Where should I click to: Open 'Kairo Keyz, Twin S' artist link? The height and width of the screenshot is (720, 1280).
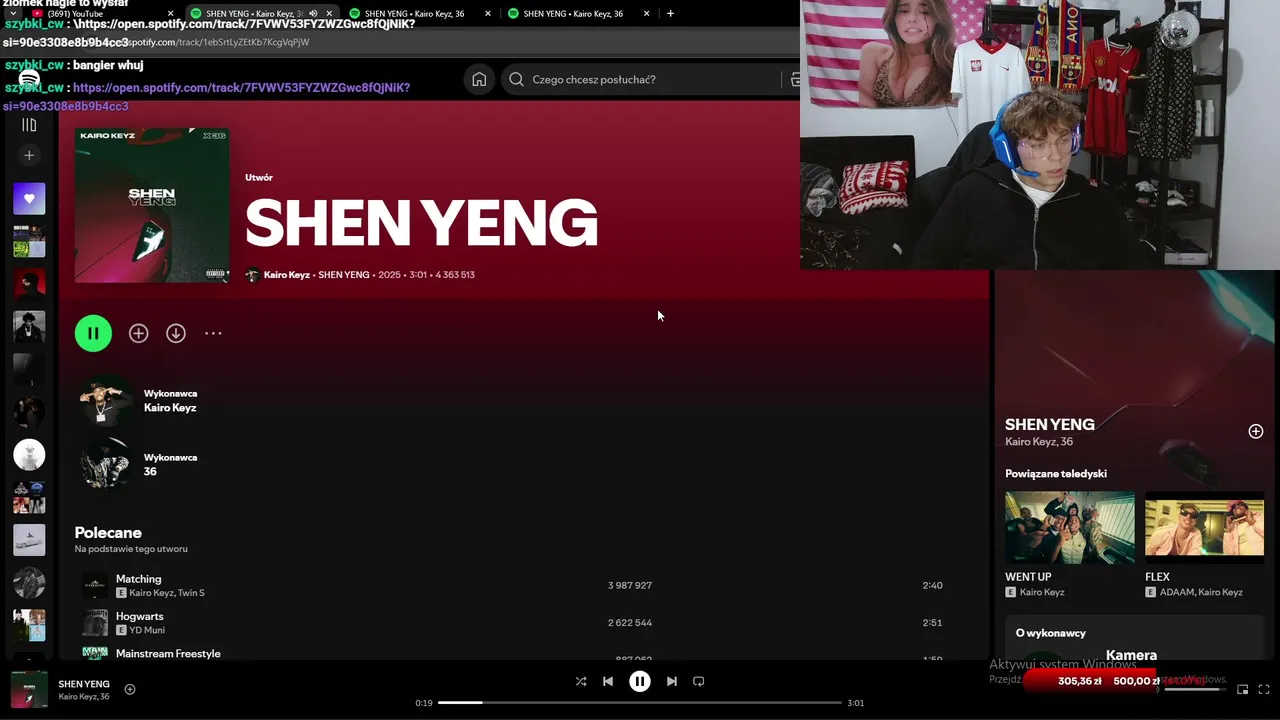(x=167, y=593)
